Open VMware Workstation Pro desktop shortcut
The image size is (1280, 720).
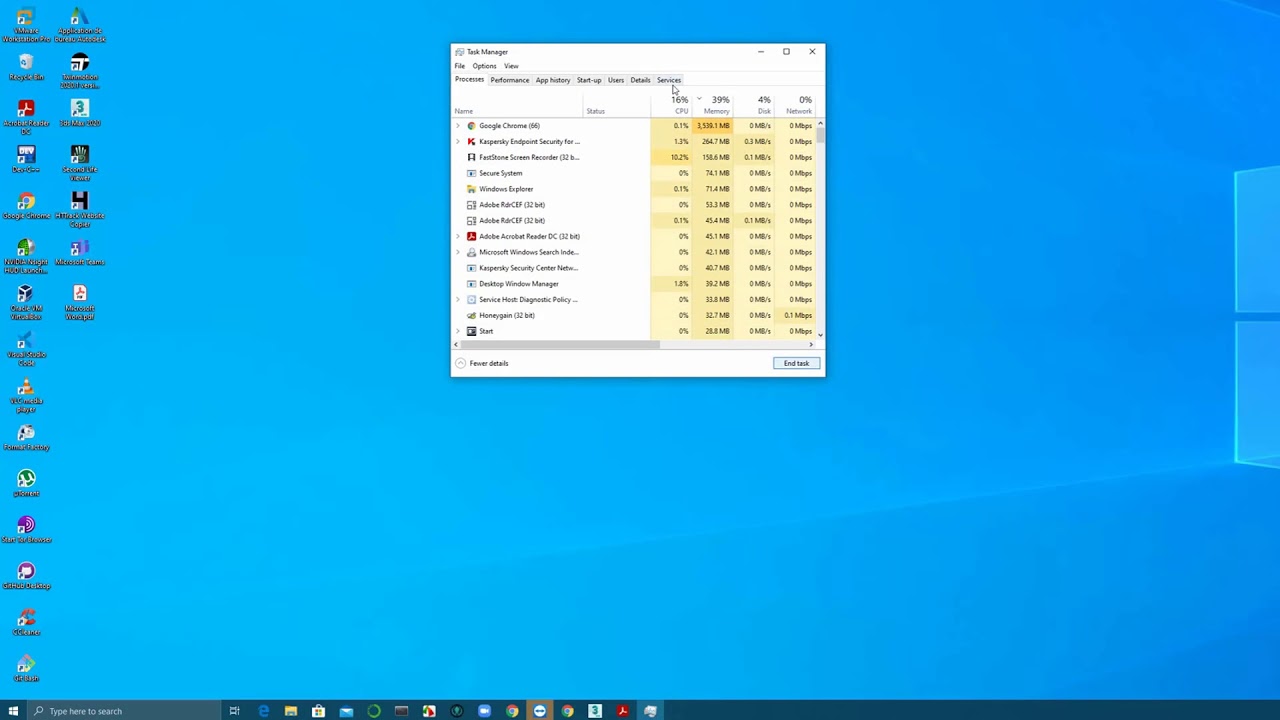click(x=26, y=24)
